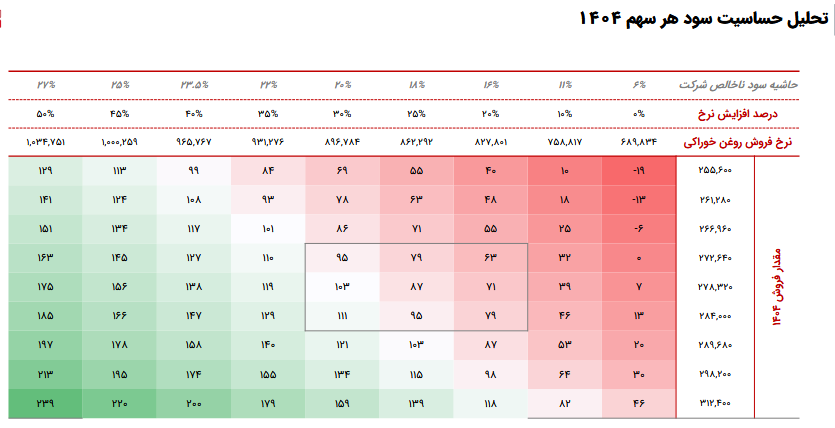Click the green cell showing 220

click(x=120, y=403)
